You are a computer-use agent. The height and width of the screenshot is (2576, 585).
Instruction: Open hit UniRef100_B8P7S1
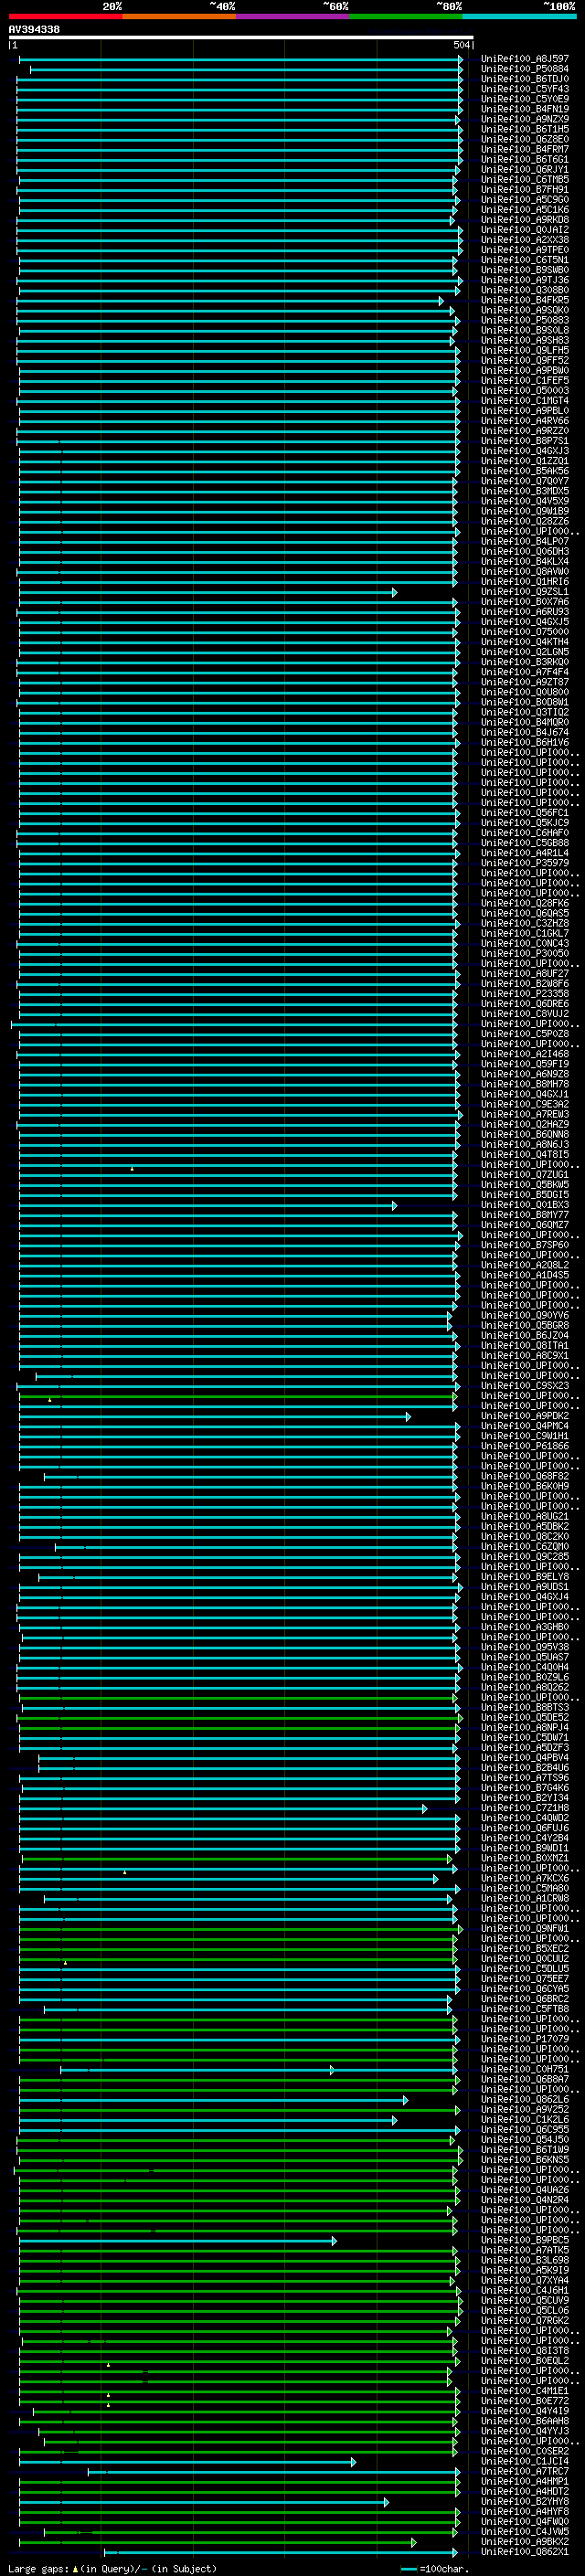[525, 441]
